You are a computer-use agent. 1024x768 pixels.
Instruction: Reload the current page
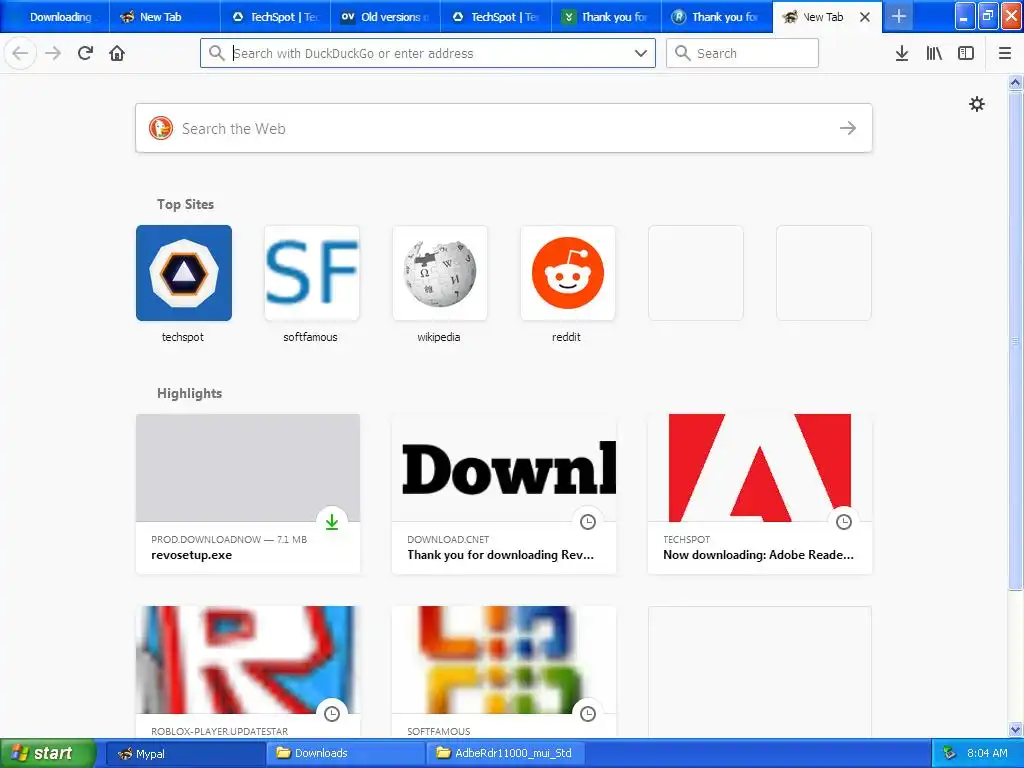click(85, 53)
